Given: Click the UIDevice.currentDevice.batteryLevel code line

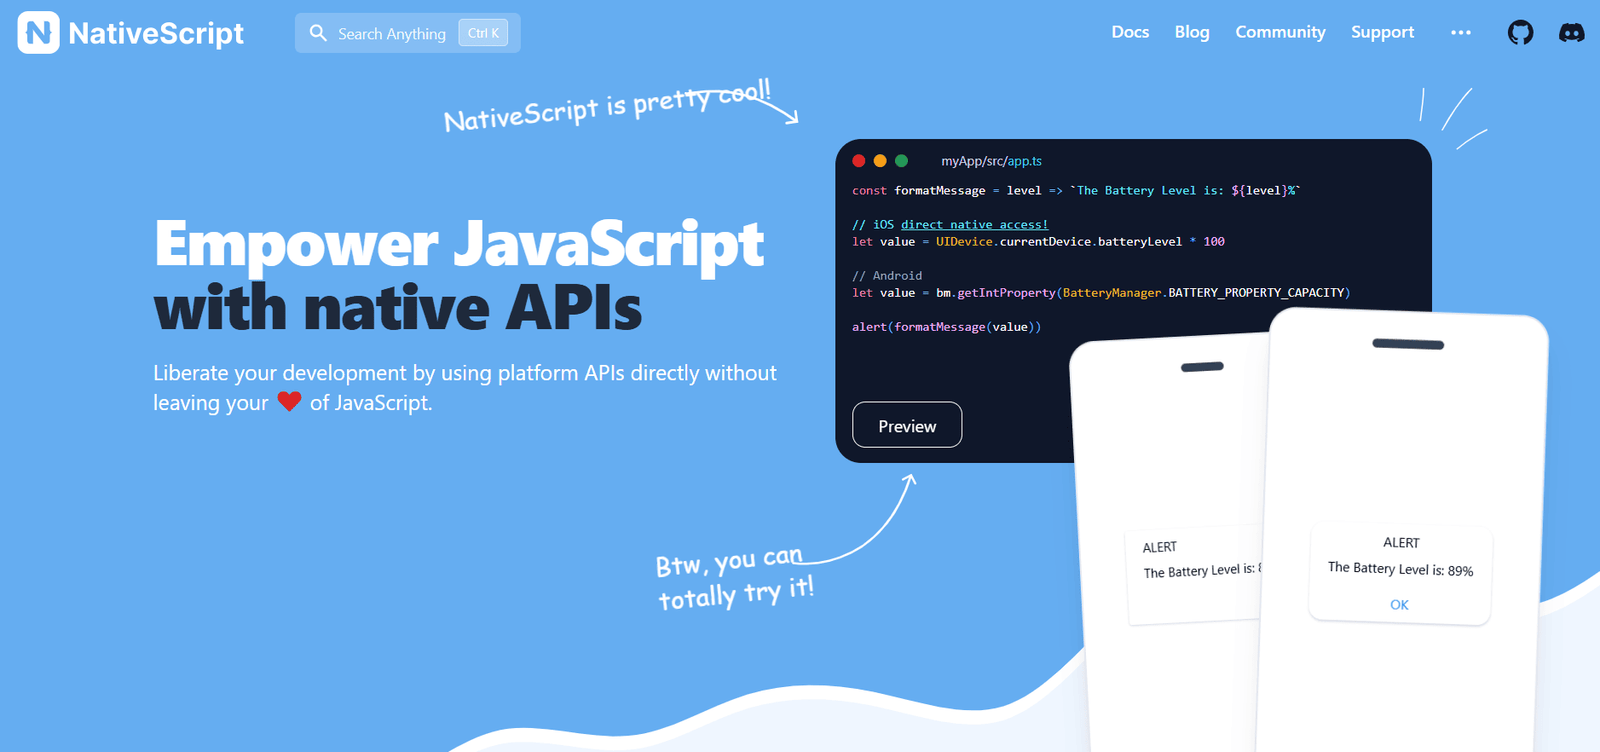Looking at the screenshot, I should 1038,242.
